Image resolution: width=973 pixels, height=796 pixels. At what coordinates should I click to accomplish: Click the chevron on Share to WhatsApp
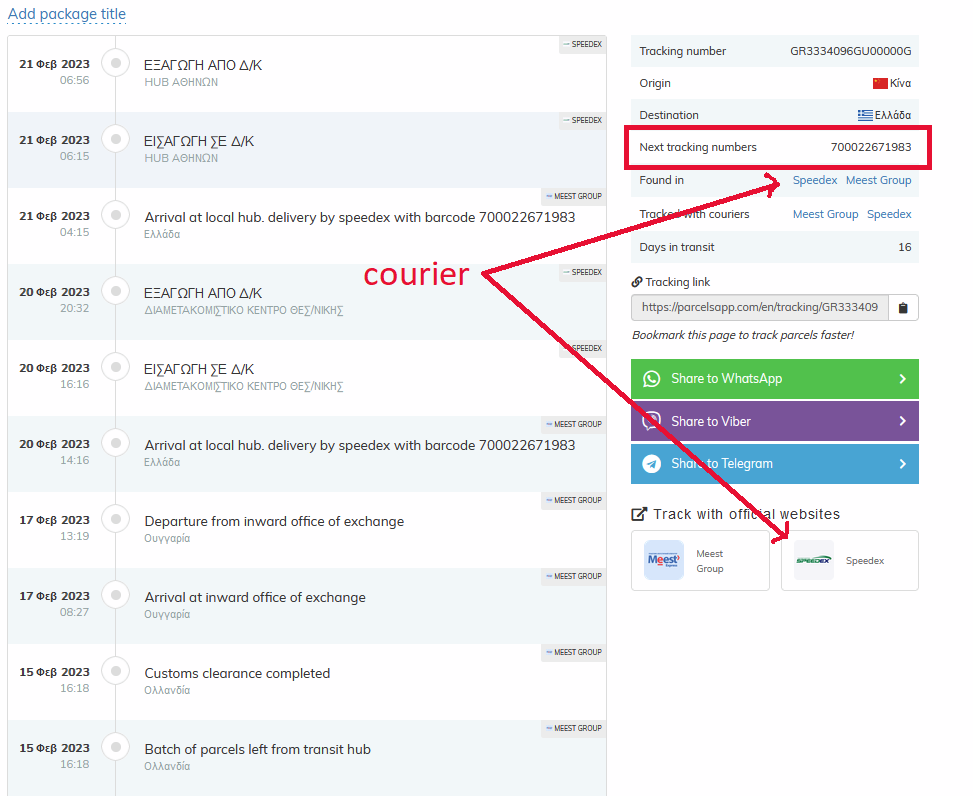point(903,379)
